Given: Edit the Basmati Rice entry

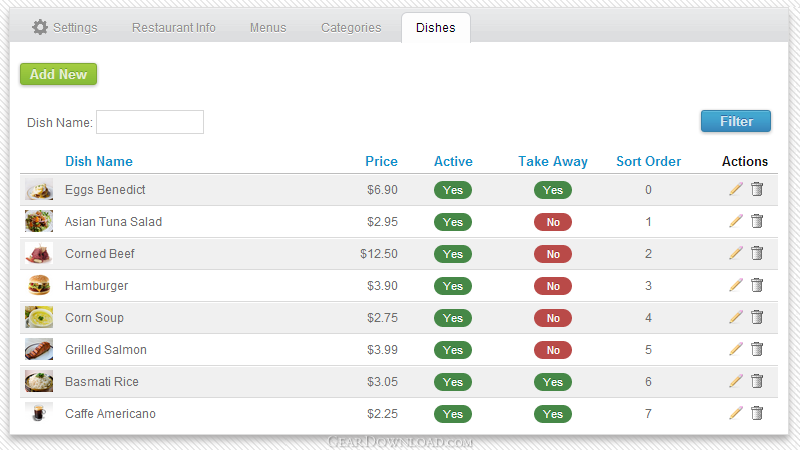Looking at the screenshot, I should pos(735,381).
